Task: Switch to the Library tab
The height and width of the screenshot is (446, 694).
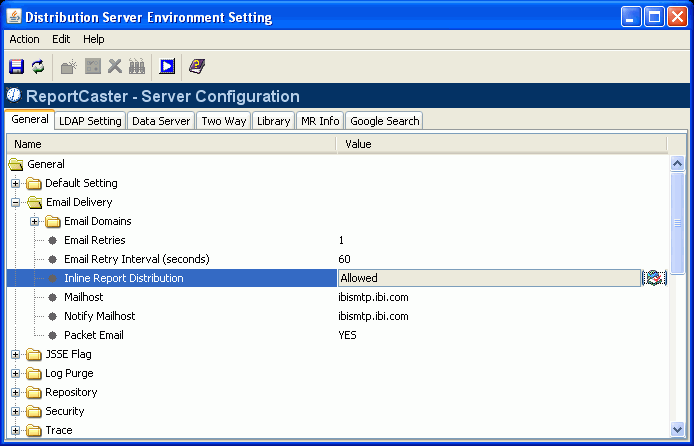Action: (x=274, y=121)
